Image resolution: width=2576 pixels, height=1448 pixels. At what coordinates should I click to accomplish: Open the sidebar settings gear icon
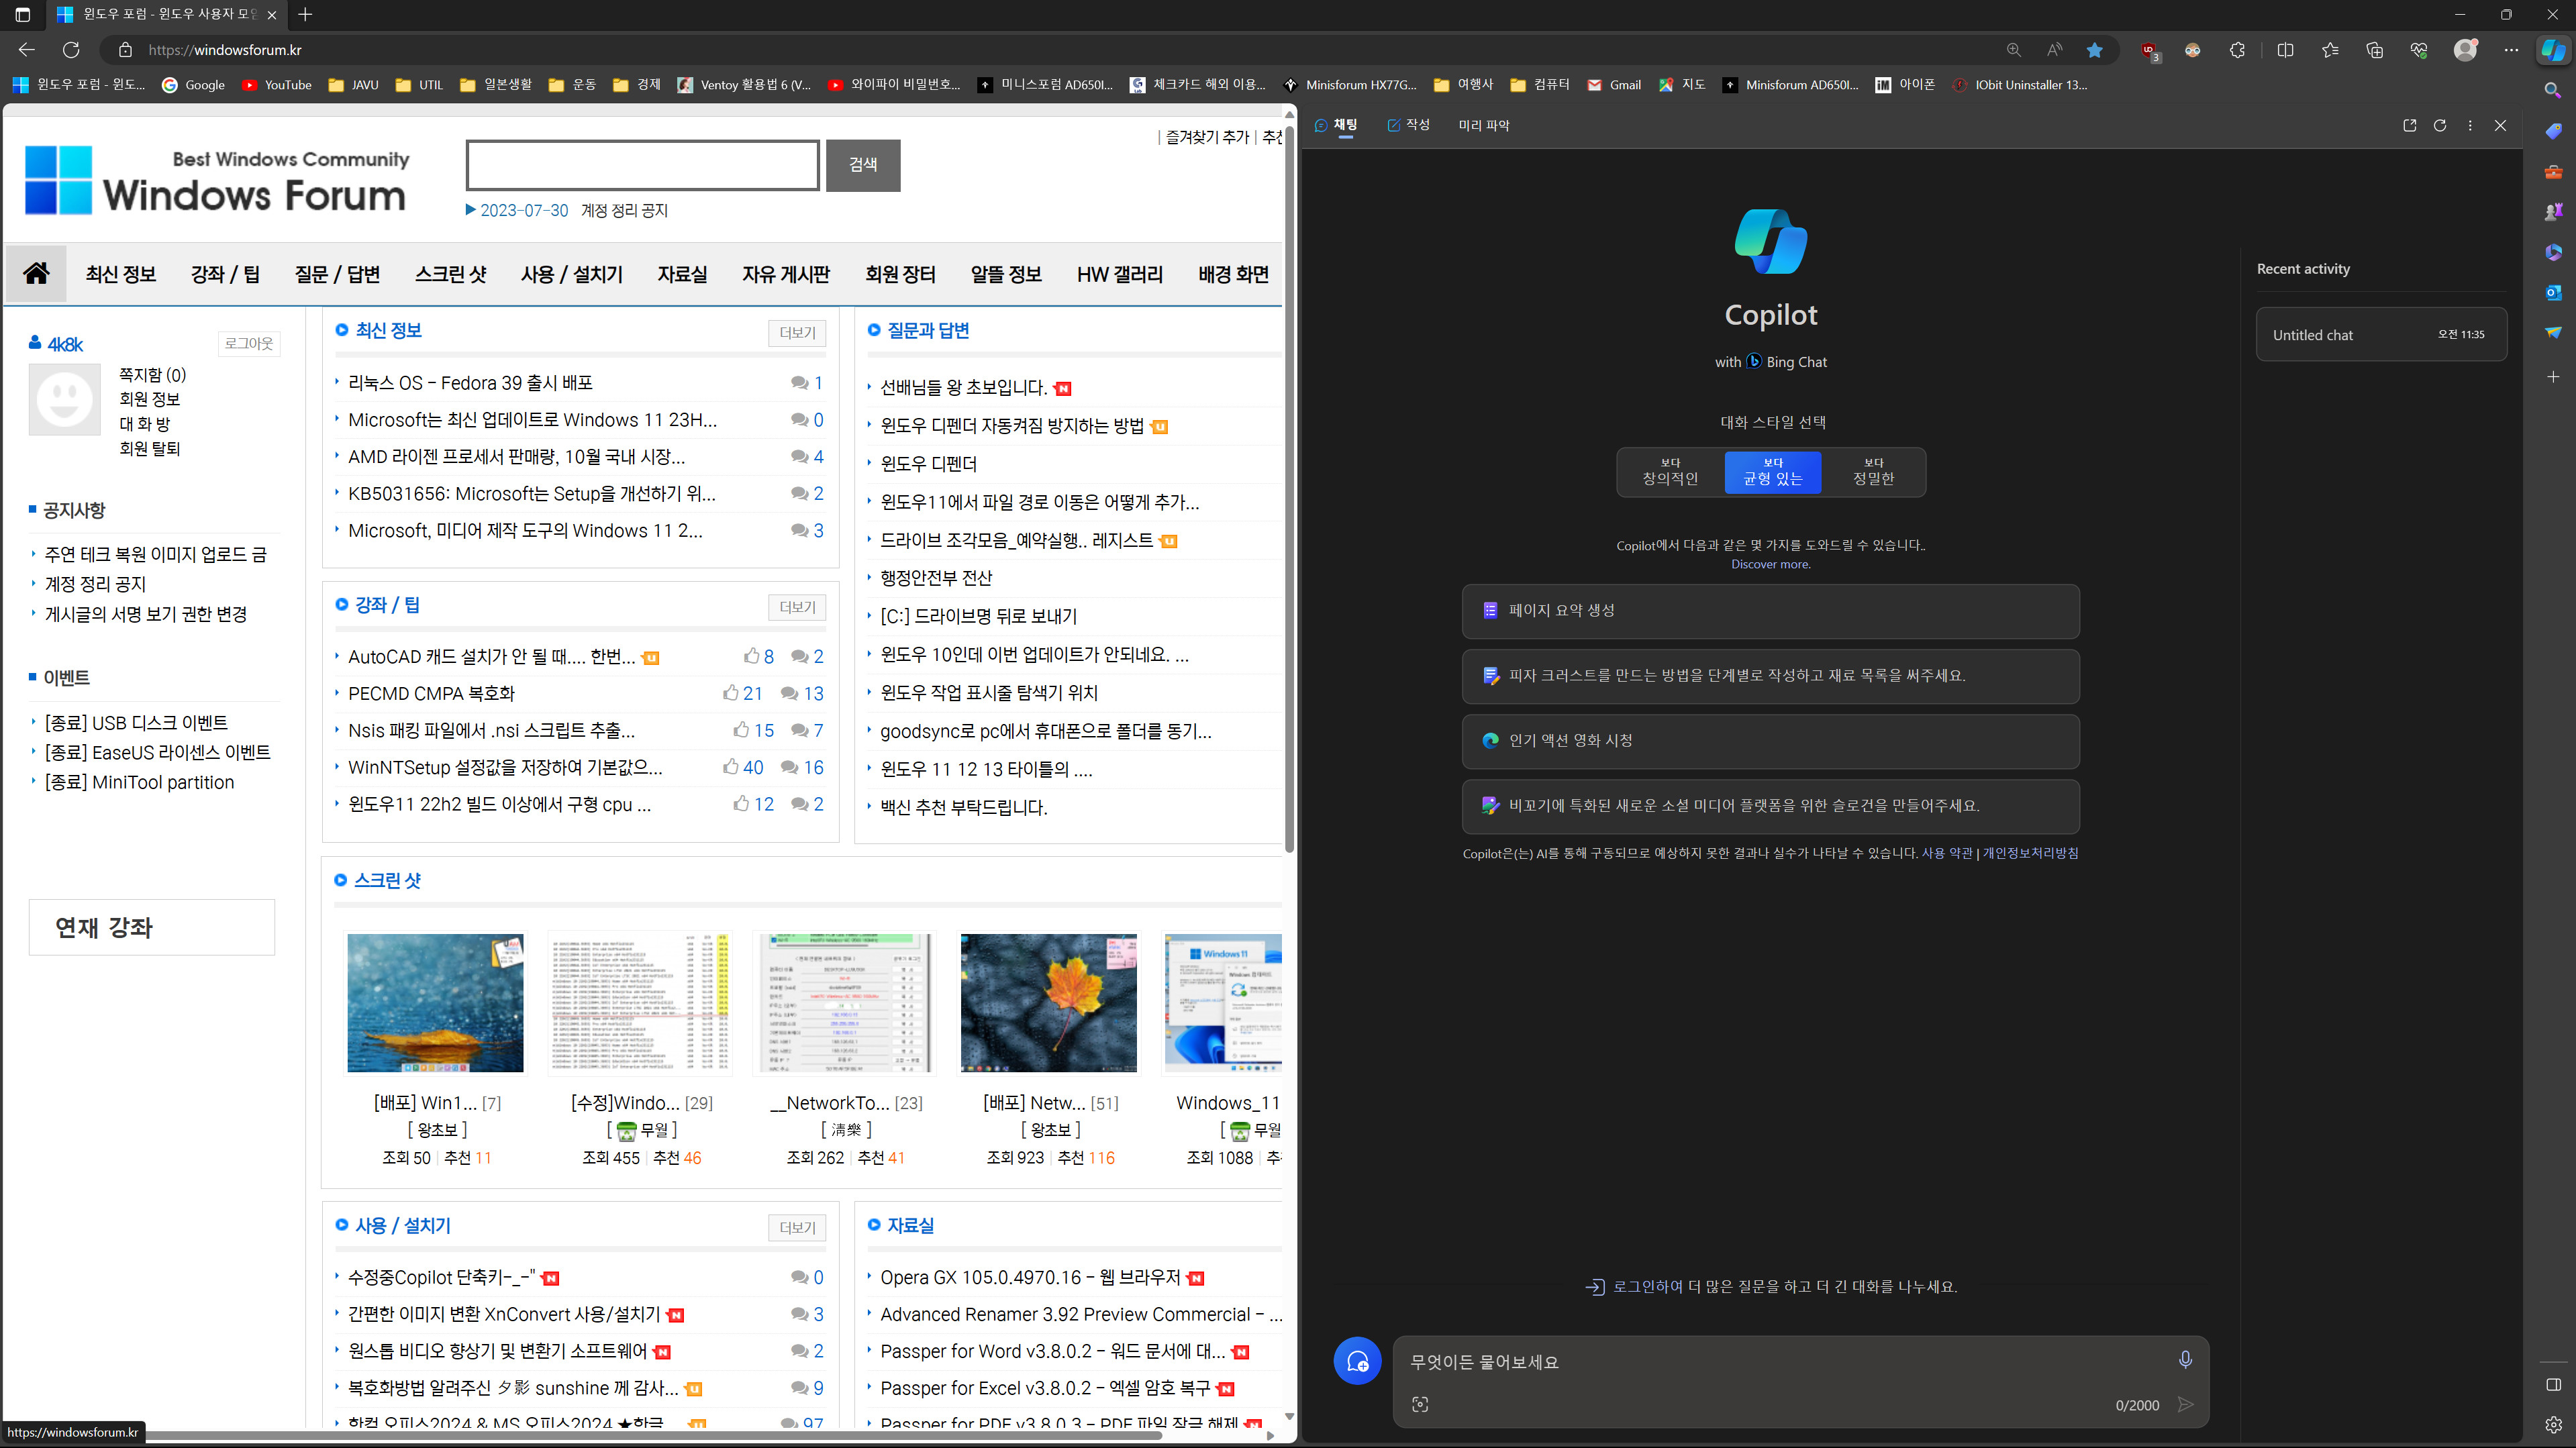[x=2553, y=1424]
